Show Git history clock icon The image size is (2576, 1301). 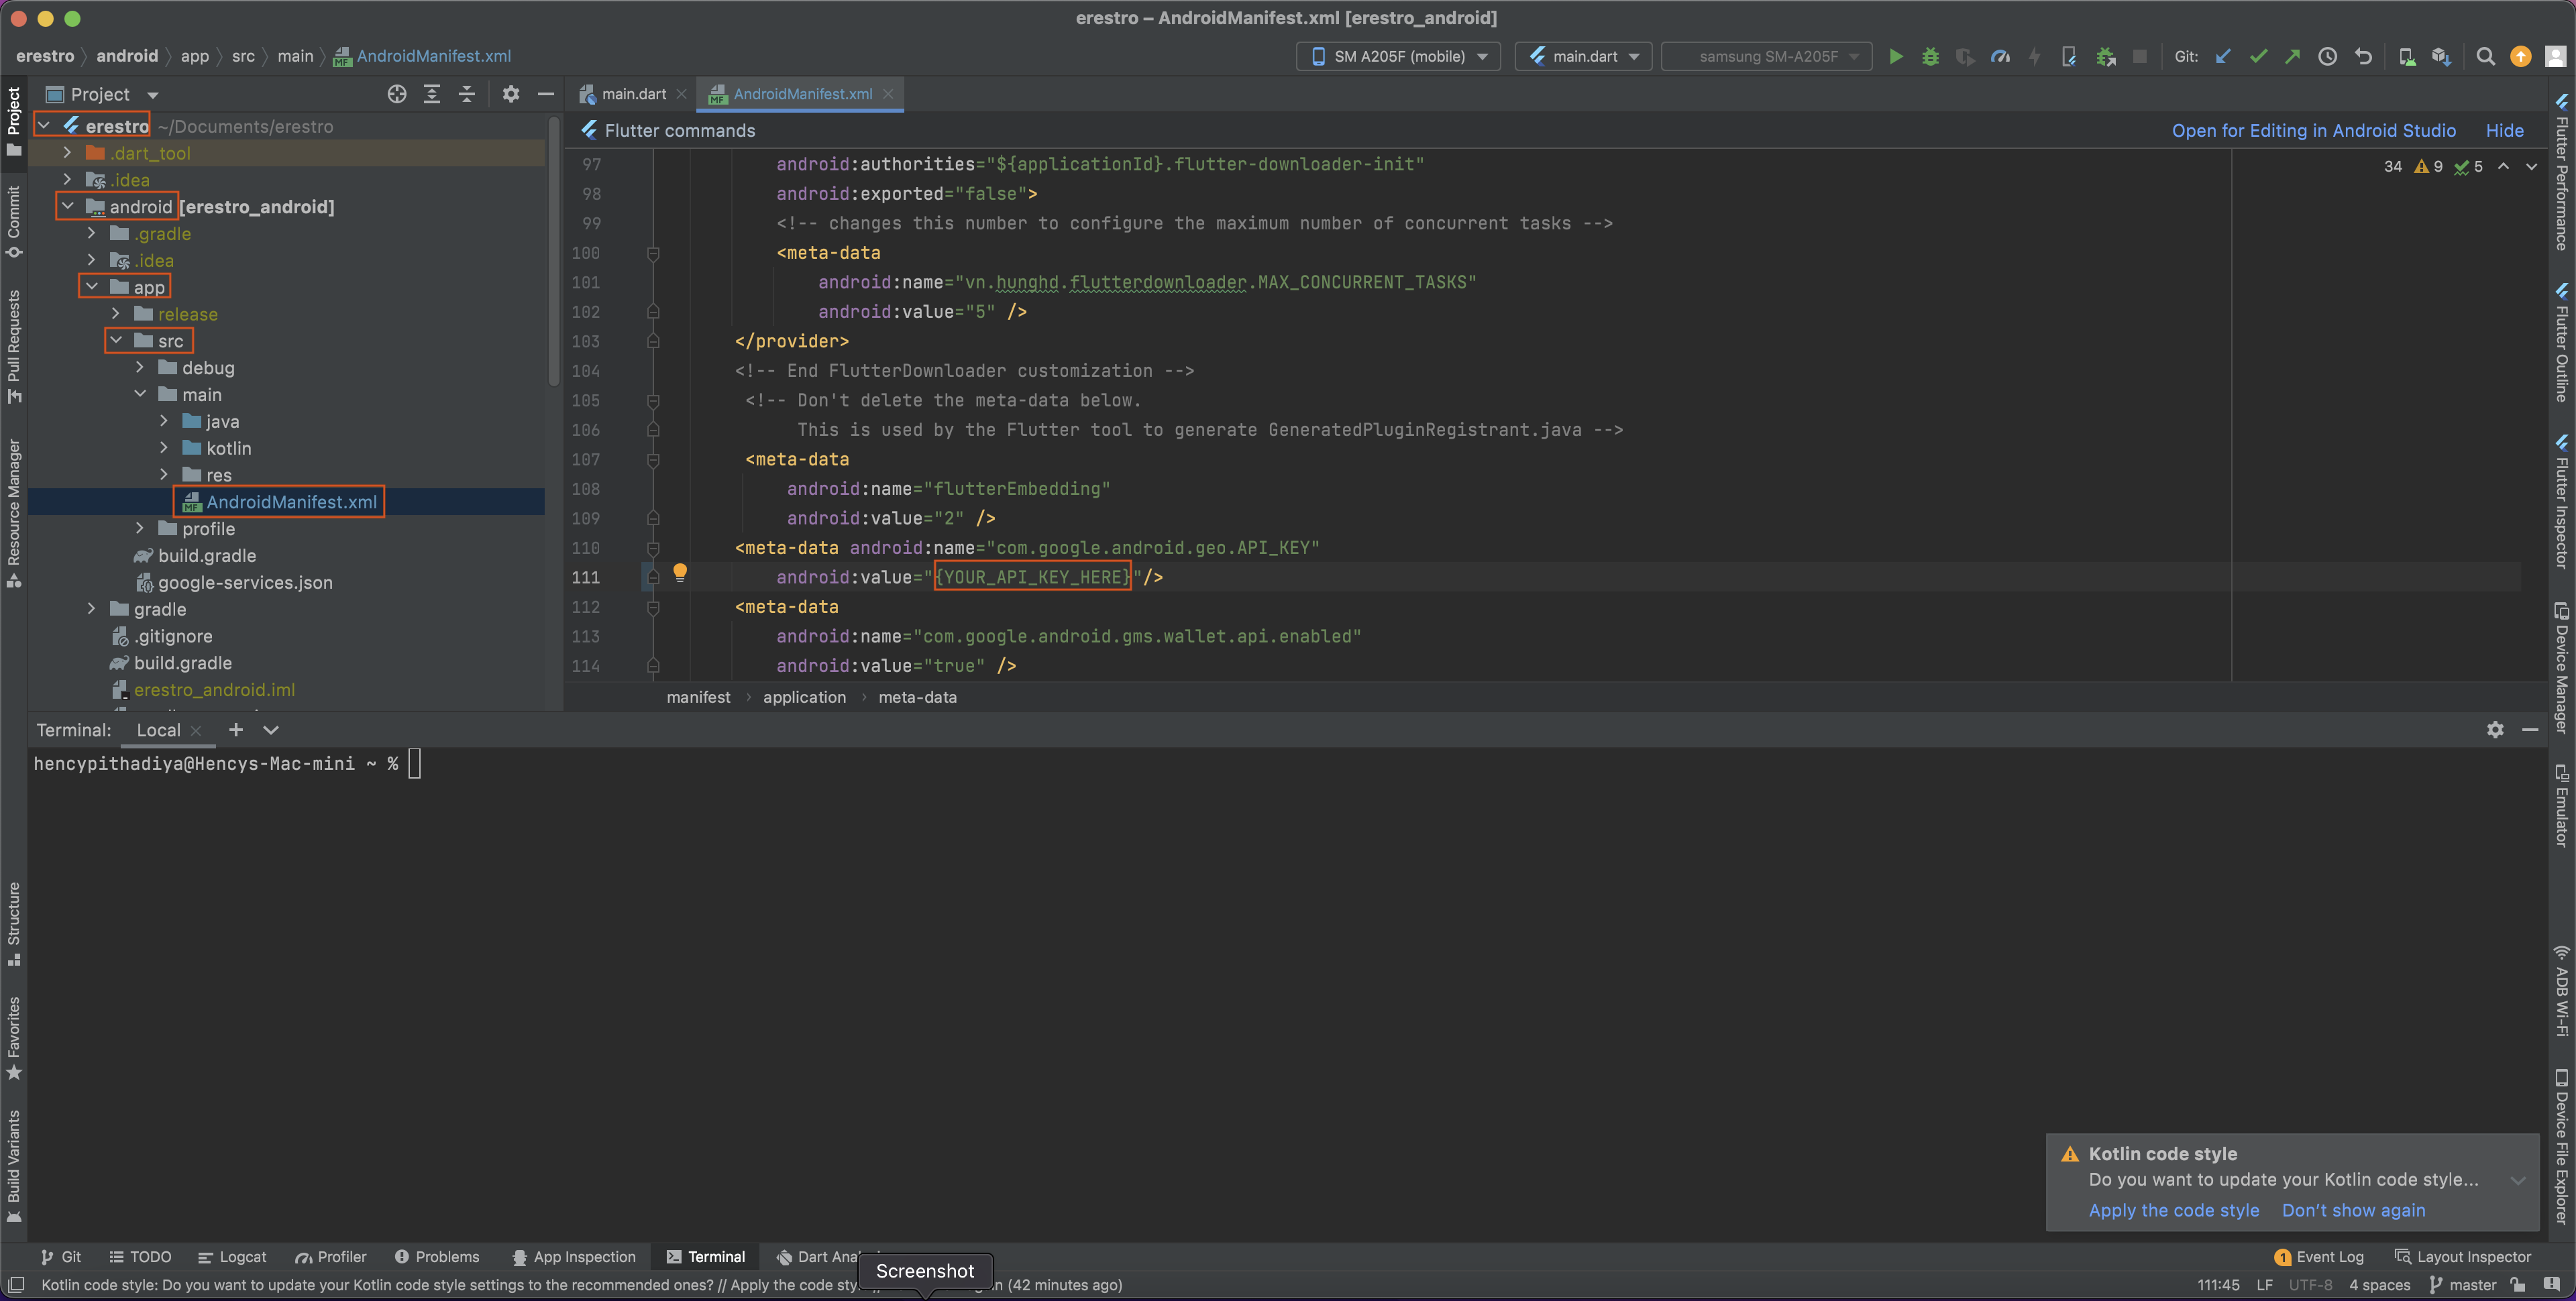[x=2328, y=56]
